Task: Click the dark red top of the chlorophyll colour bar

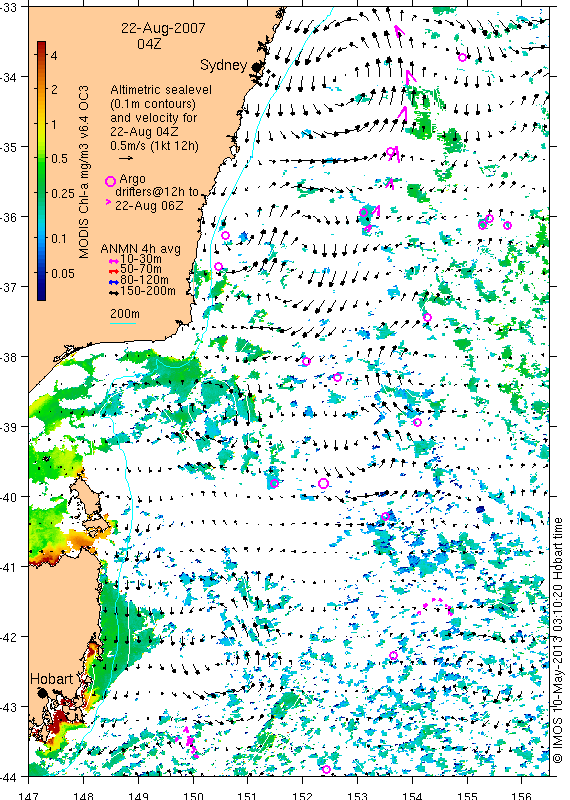Action: [41, 46]
